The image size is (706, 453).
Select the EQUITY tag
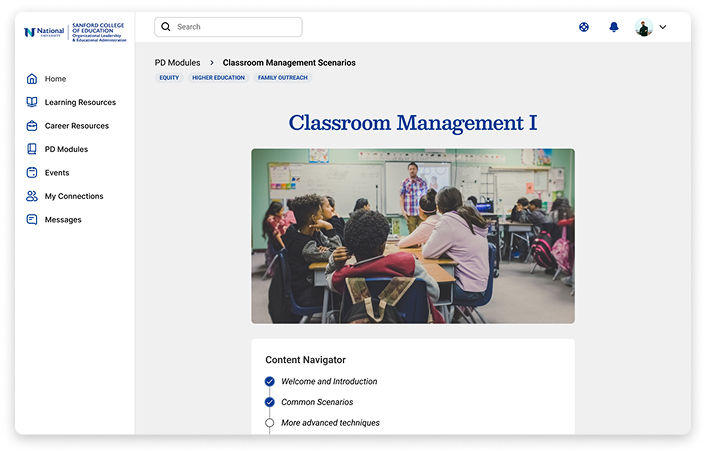coord(169,78)
